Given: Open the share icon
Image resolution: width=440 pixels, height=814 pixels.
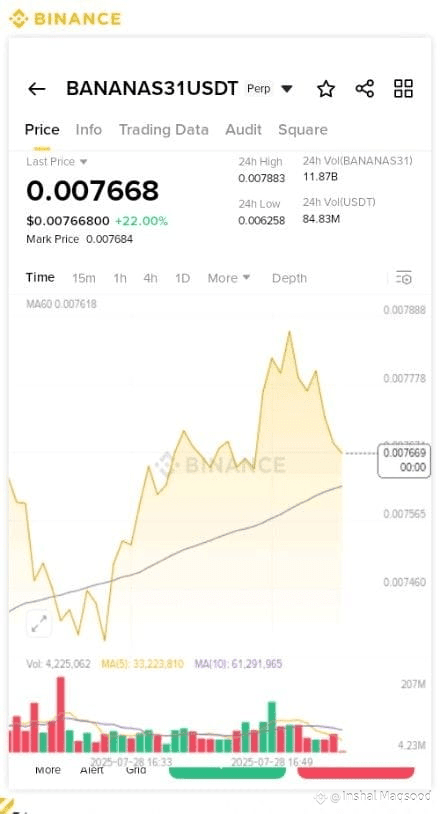Looking at the screenshot, I should point(365,89).
